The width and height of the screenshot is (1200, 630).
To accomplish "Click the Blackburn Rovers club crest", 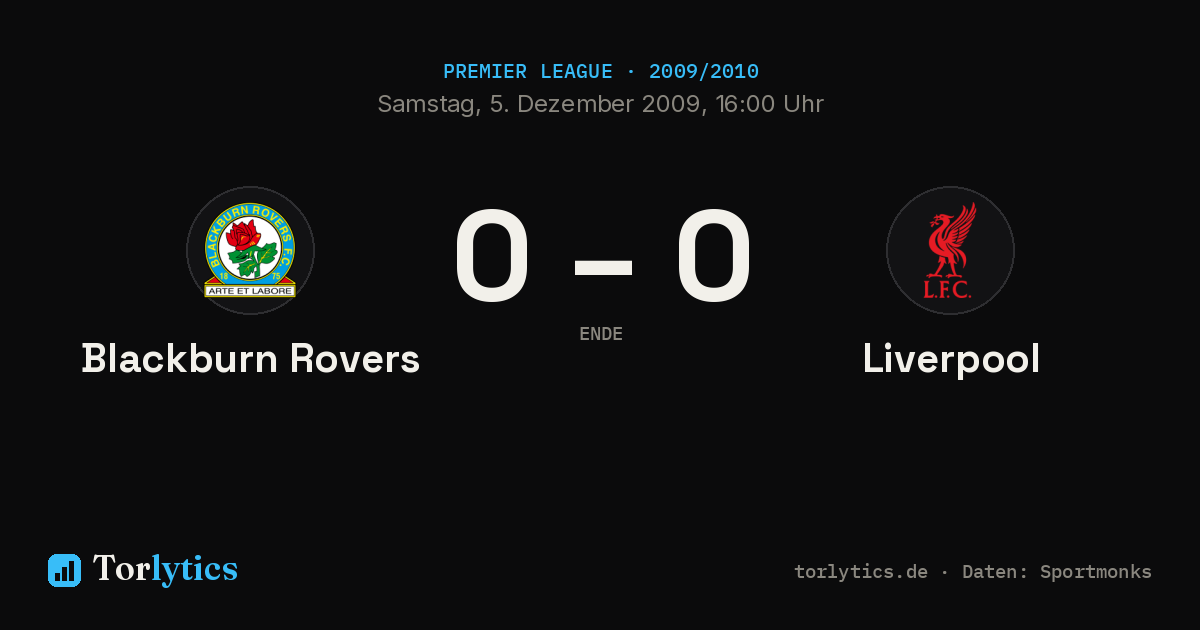I will pyautogui.click(x=250, y=250).
